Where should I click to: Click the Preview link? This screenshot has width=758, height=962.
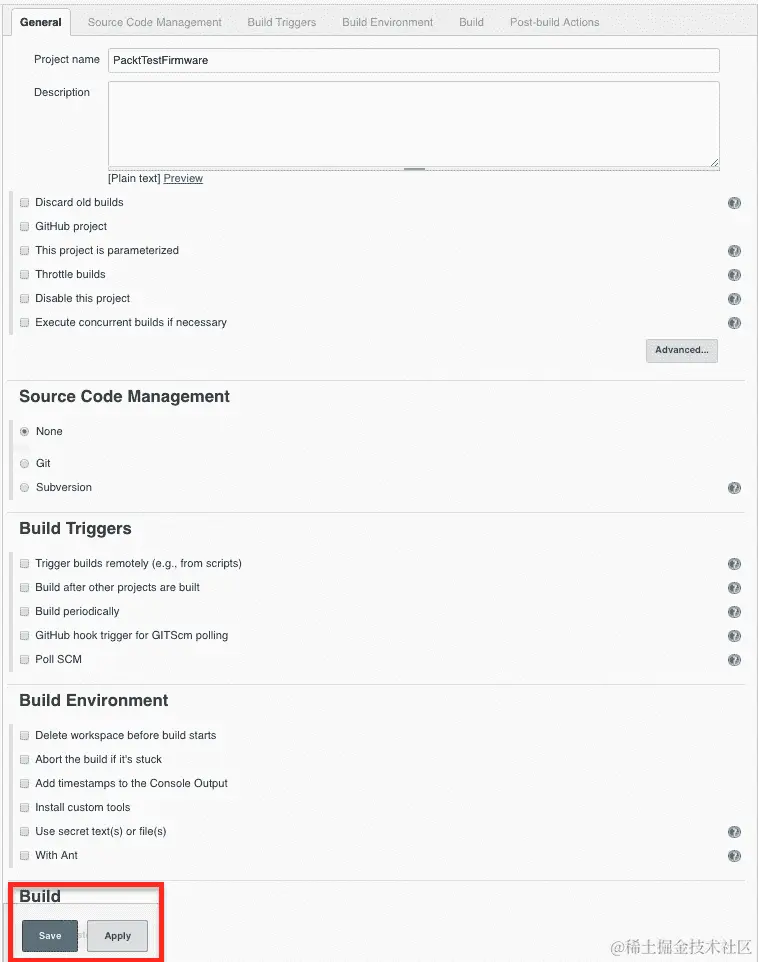pyautogui.click(x=183, y=179)
